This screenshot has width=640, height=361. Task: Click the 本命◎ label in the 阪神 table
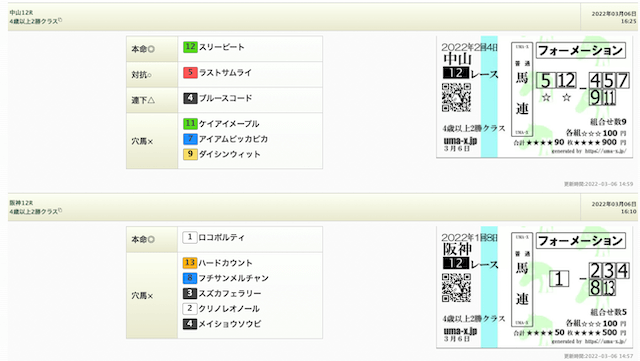[143, 239]
